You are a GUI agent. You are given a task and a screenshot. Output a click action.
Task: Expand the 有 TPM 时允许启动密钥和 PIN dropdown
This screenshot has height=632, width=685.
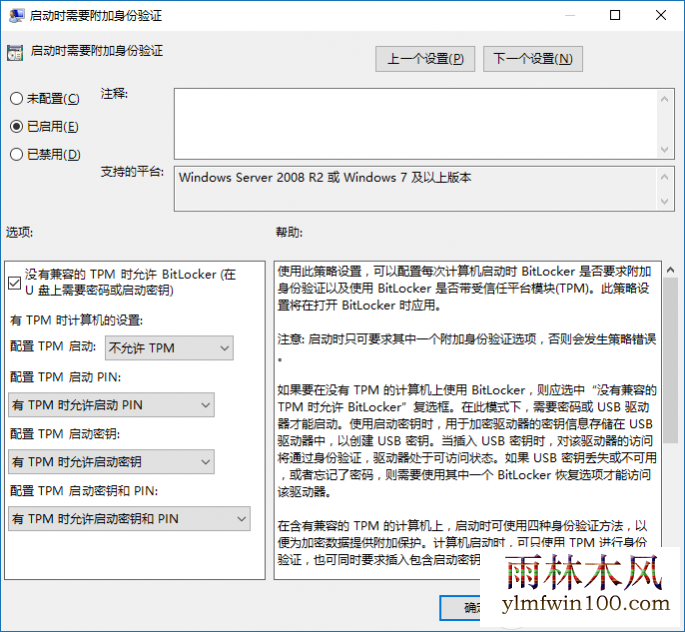pyautogui.click(x=129, y=518)
